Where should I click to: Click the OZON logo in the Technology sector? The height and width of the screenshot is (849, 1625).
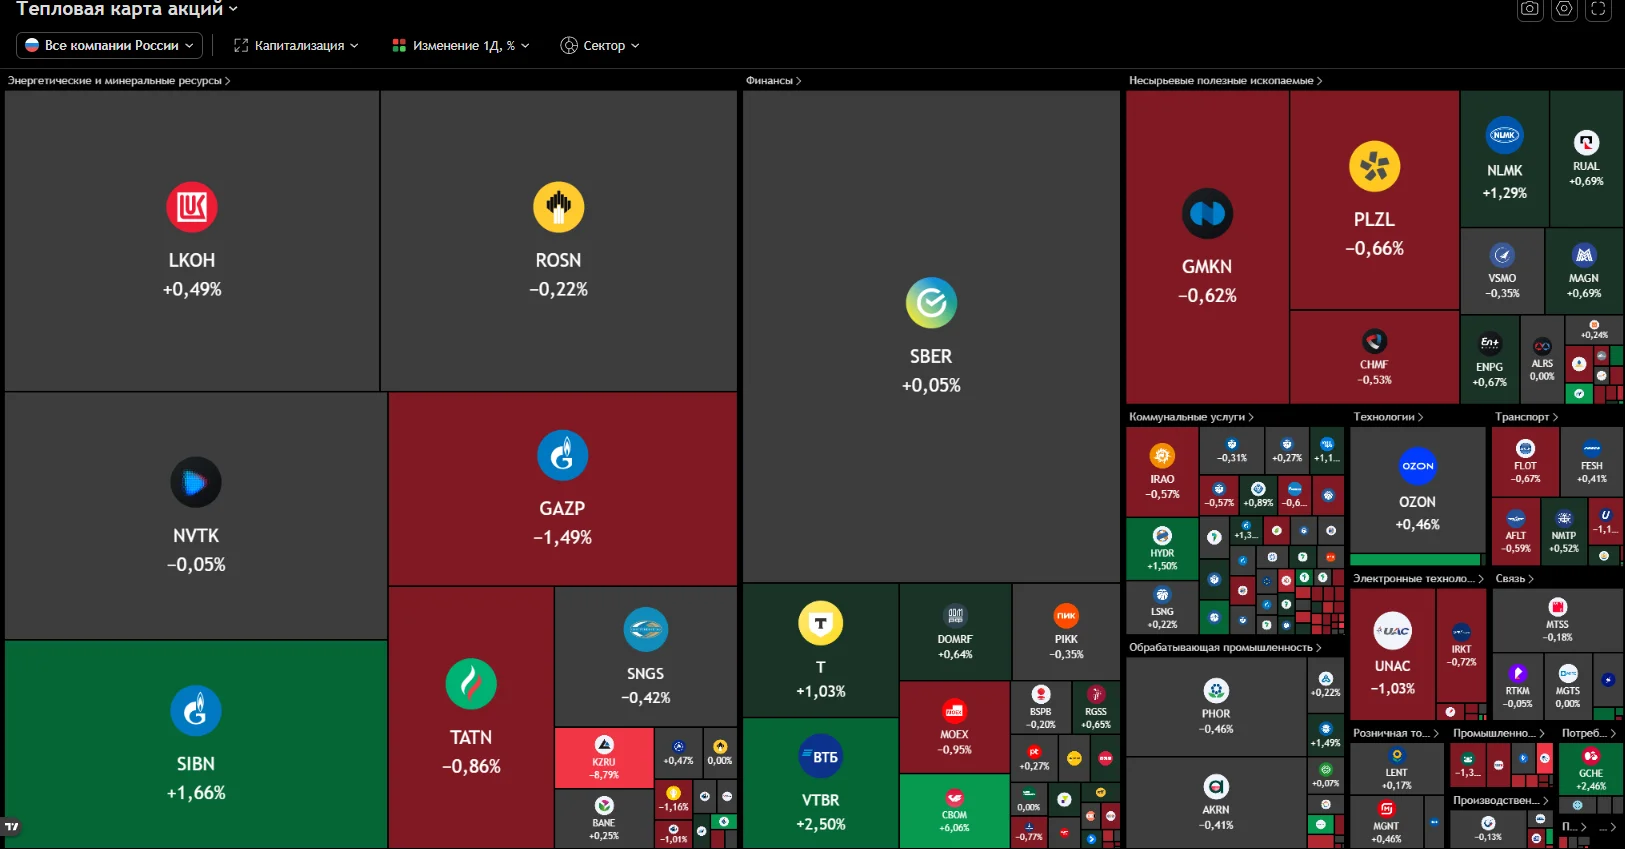point(1417,466)
